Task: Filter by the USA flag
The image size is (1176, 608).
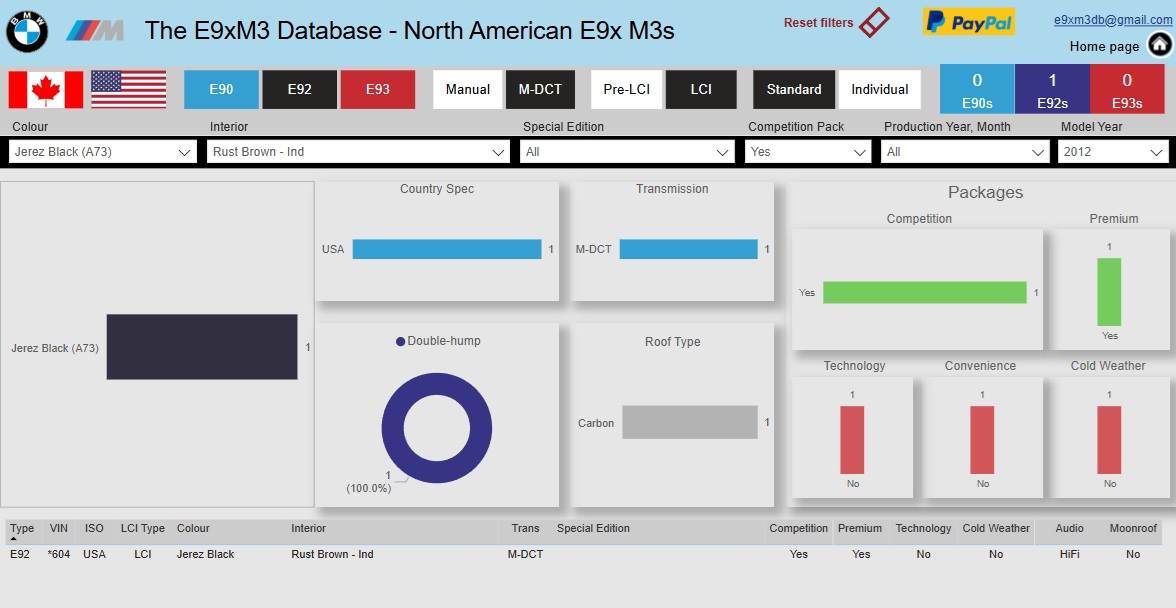Action: [129, 90]
